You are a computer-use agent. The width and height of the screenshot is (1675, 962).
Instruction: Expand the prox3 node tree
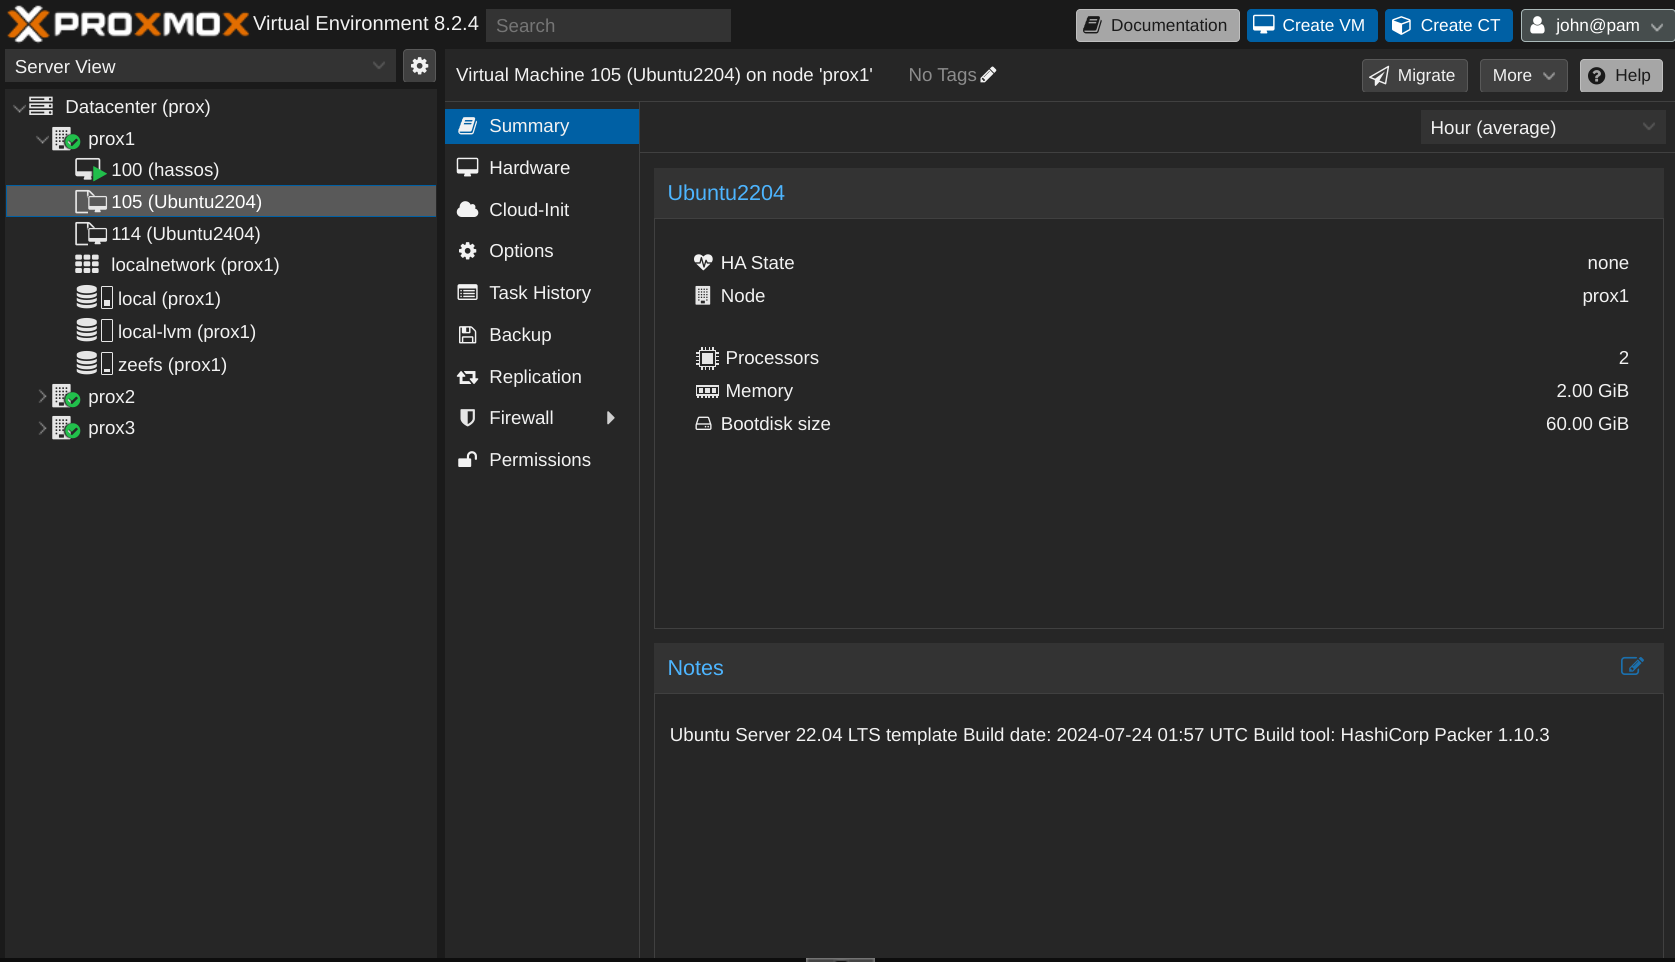click(42, 428)
